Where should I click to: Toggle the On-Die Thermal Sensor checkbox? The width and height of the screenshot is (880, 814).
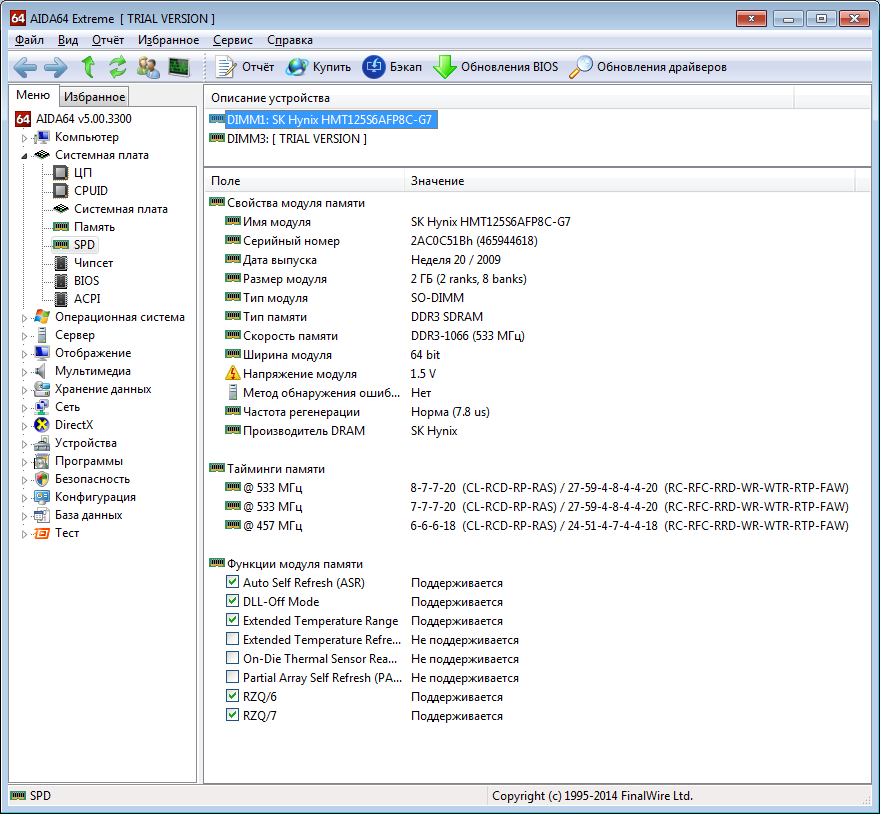click(x=233, y=659)
